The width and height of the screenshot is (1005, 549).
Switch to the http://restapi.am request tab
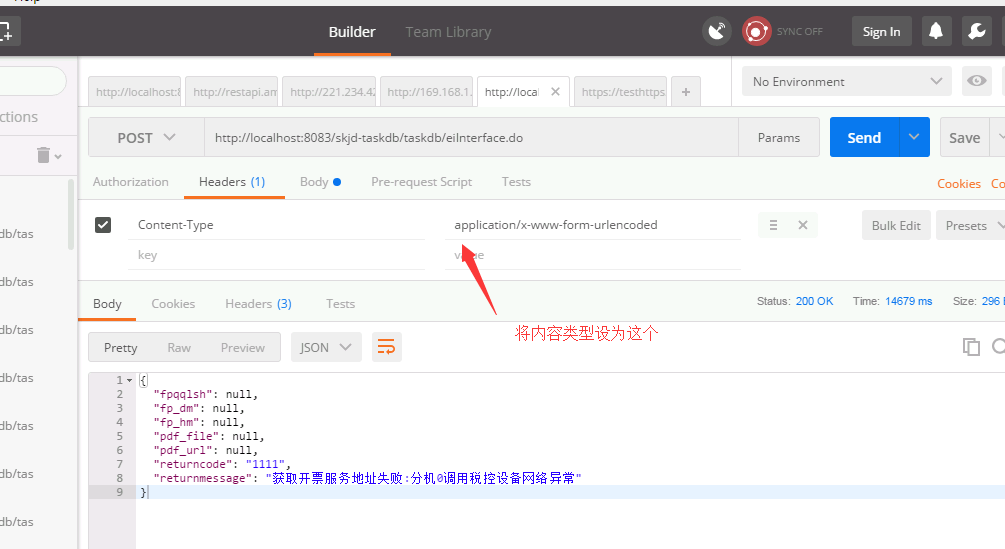point(232,92)
